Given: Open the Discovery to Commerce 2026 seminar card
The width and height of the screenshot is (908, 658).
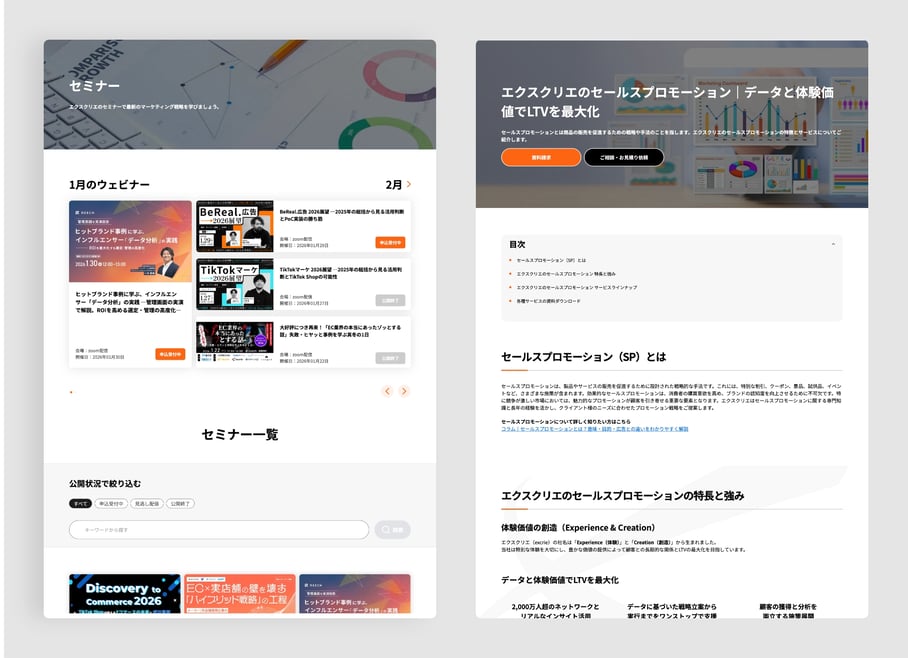Looking at the screenshot, I should pyautogui.click(x=124, y=594).
